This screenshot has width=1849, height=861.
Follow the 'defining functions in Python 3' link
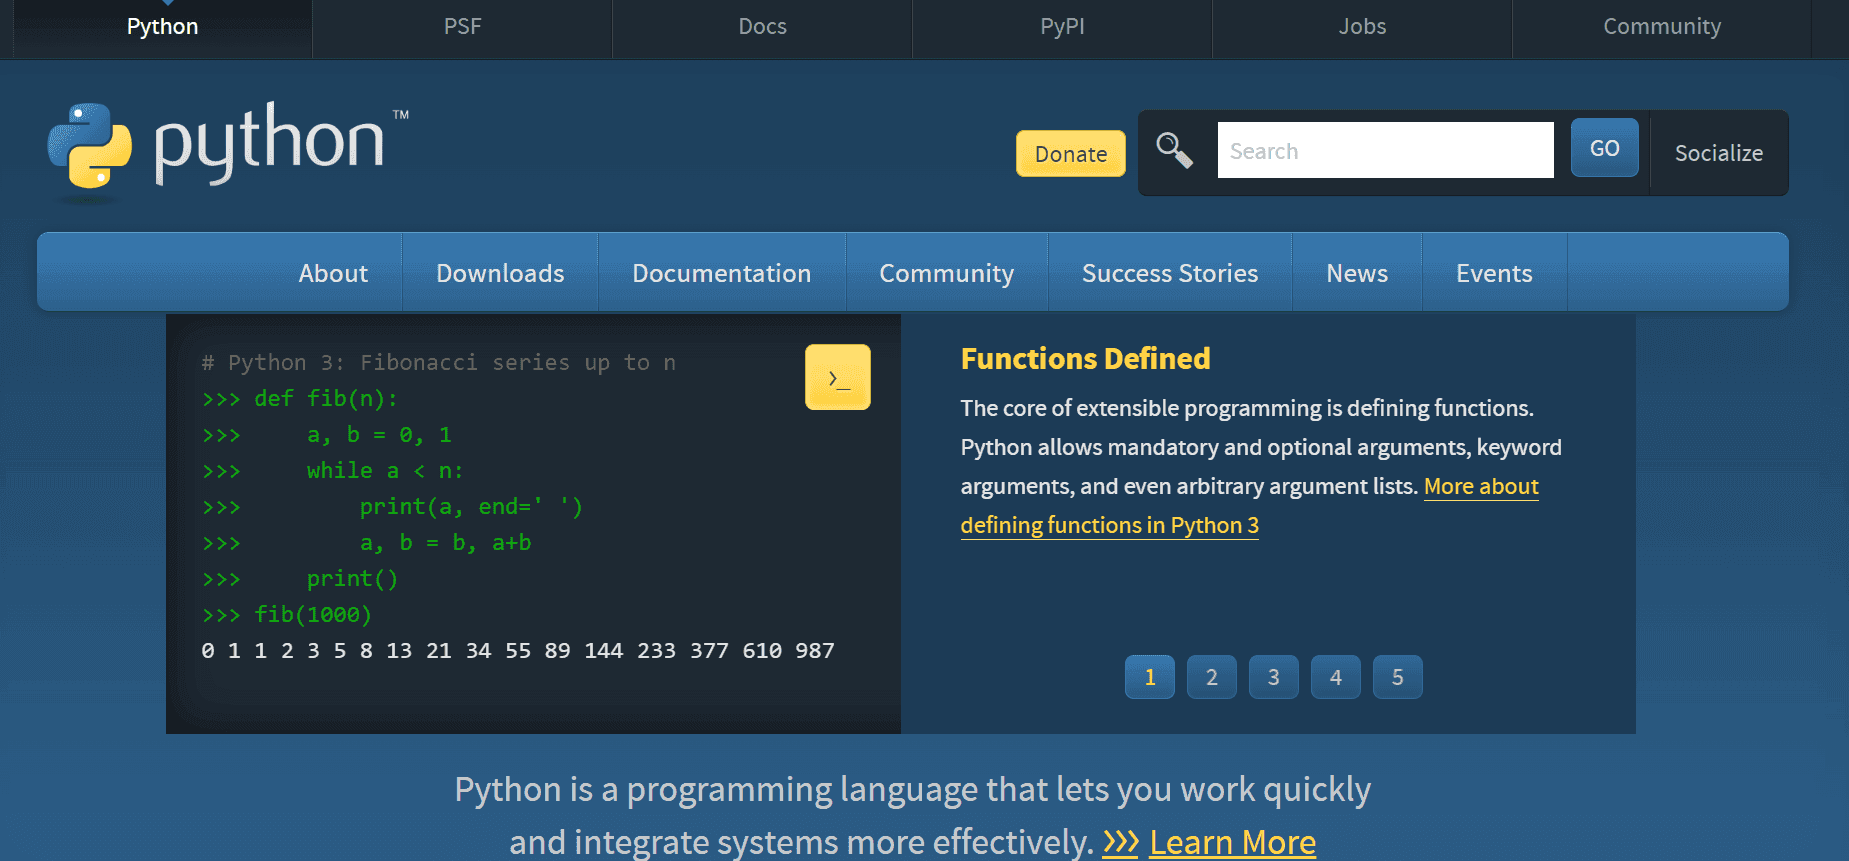[1109, 525]
